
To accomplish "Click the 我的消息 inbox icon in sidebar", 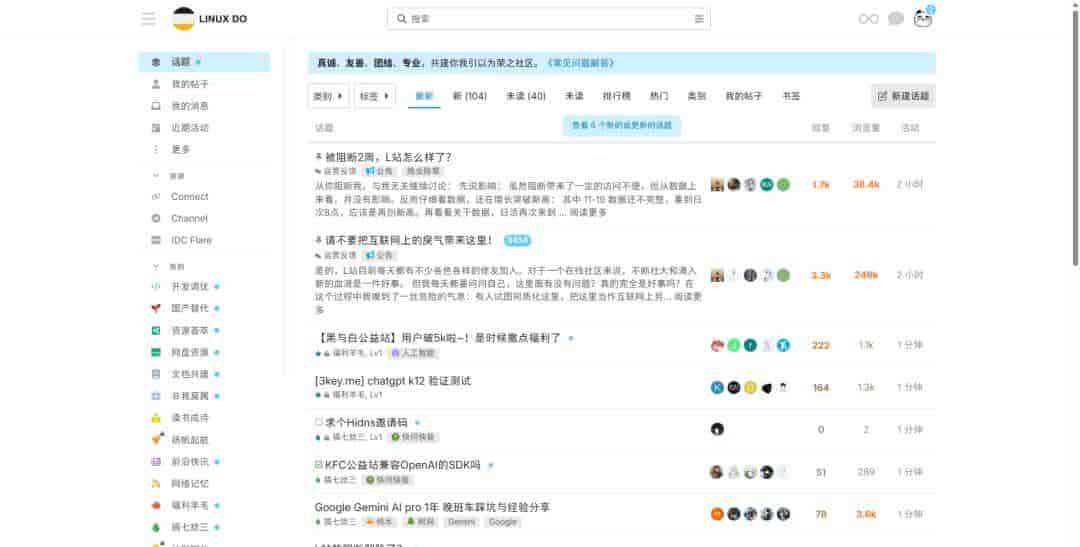I will pos(156,106).
